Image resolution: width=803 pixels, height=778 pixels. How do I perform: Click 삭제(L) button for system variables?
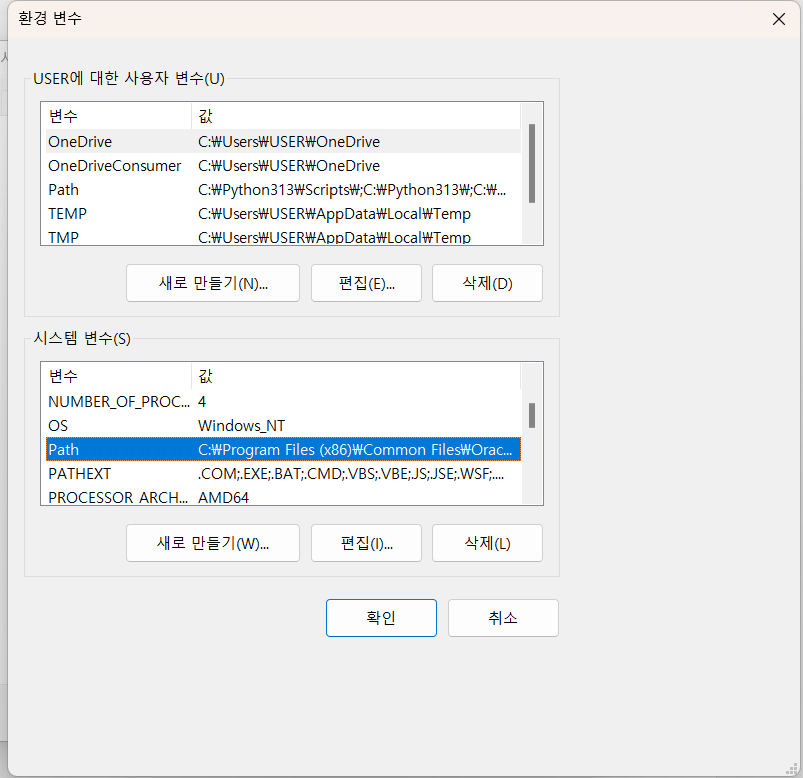pyautogui.click(x=487, y=543)
